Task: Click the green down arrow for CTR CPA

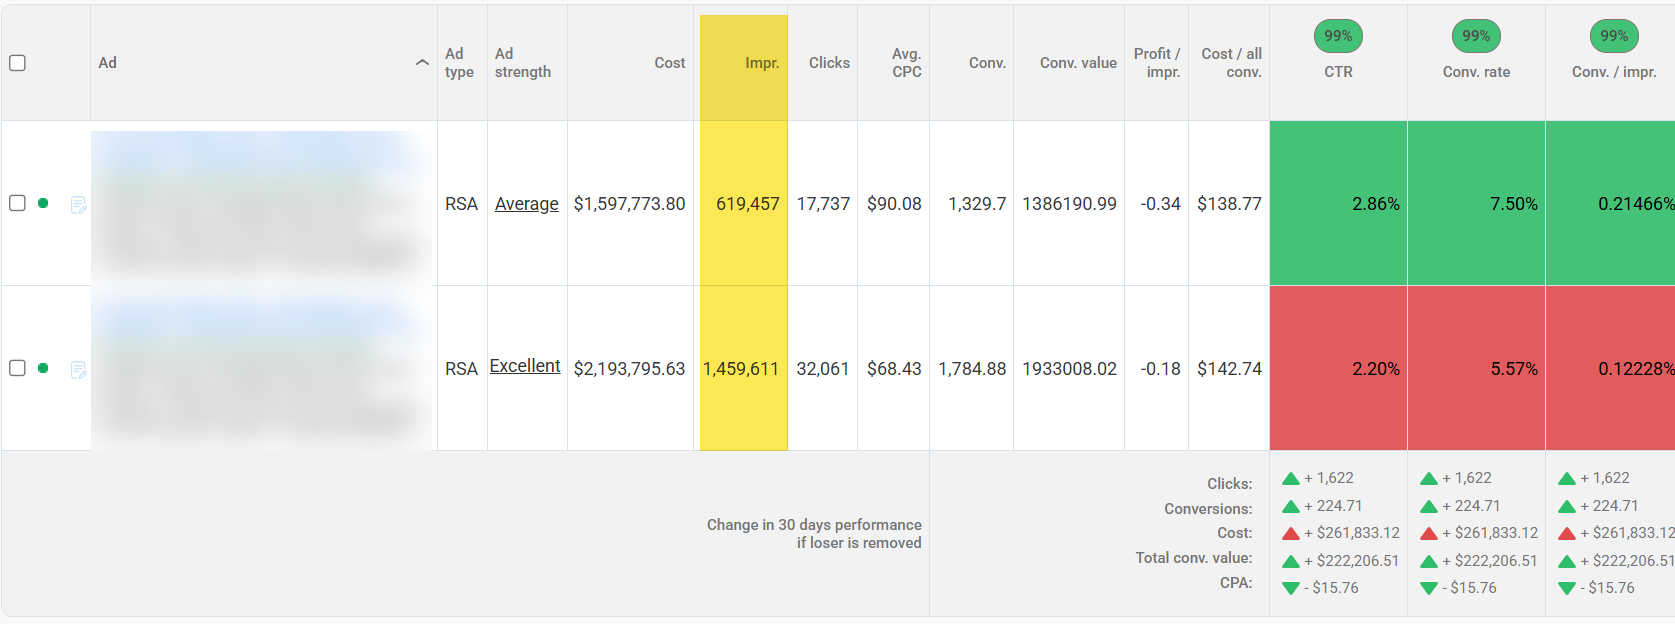Action: point(1291,588)
